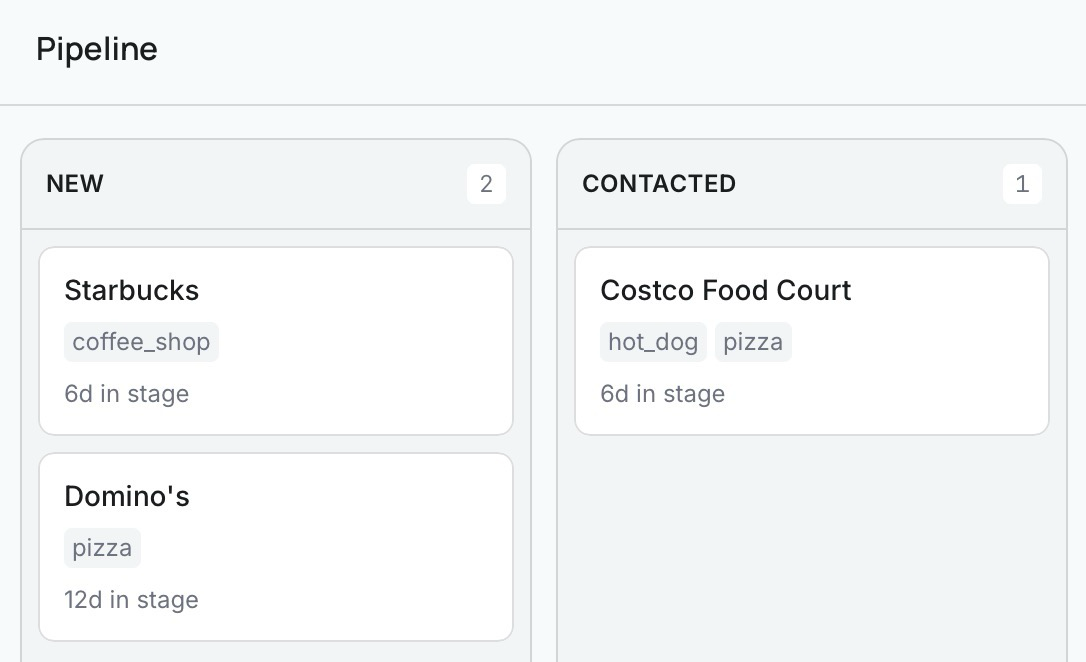This screenshot has width=1086, height=662.
Task: Select the NEW column header
Action: click(75, 183)
